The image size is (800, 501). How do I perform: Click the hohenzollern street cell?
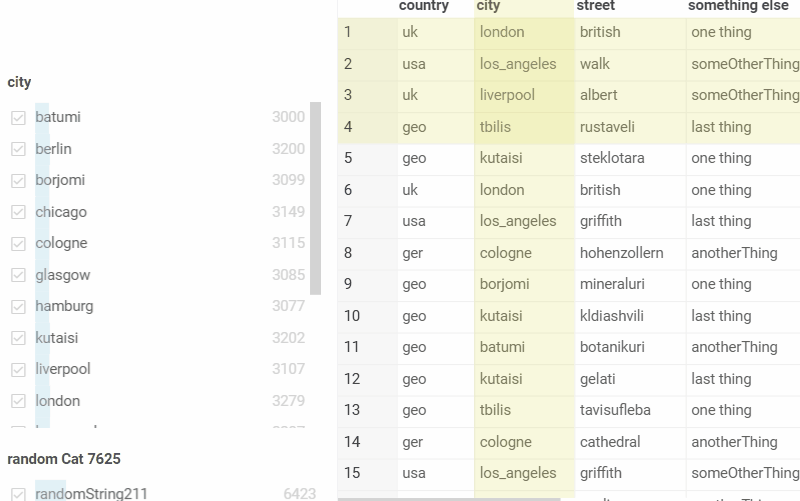pyautogui.click(x=621, y=253)
